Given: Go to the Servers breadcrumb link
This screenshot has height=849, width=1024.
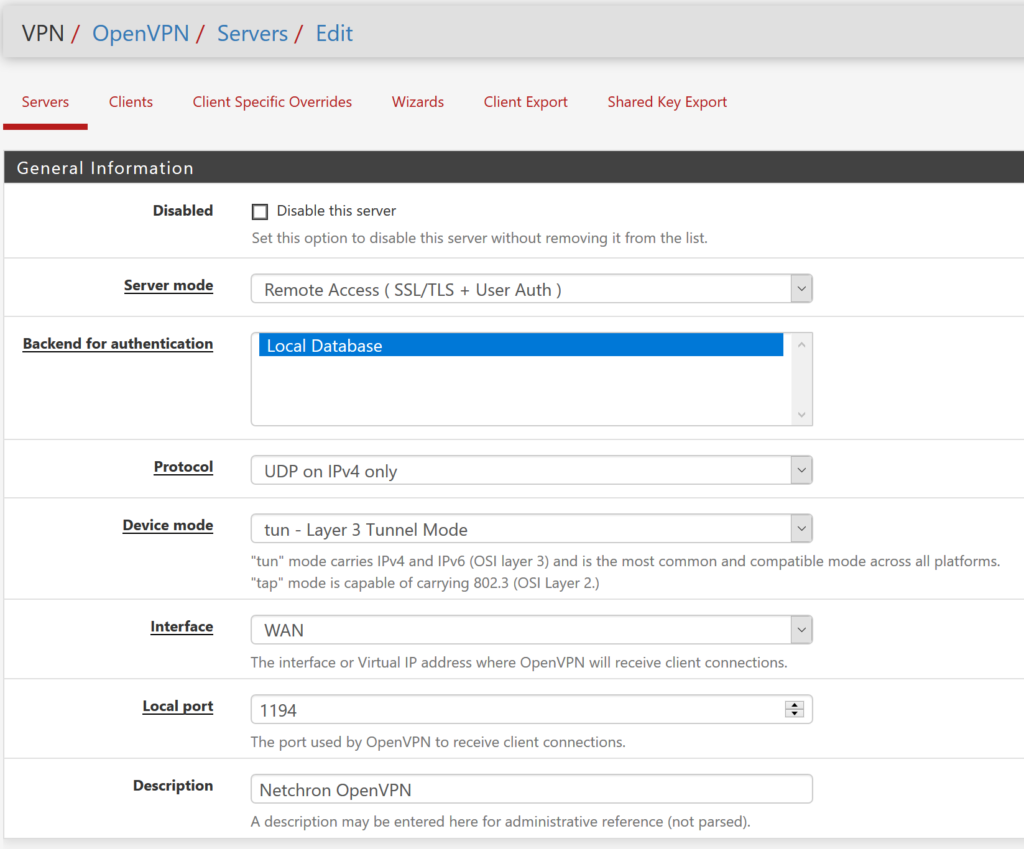Looking at the screenshot, I should (x=252, y=33).
